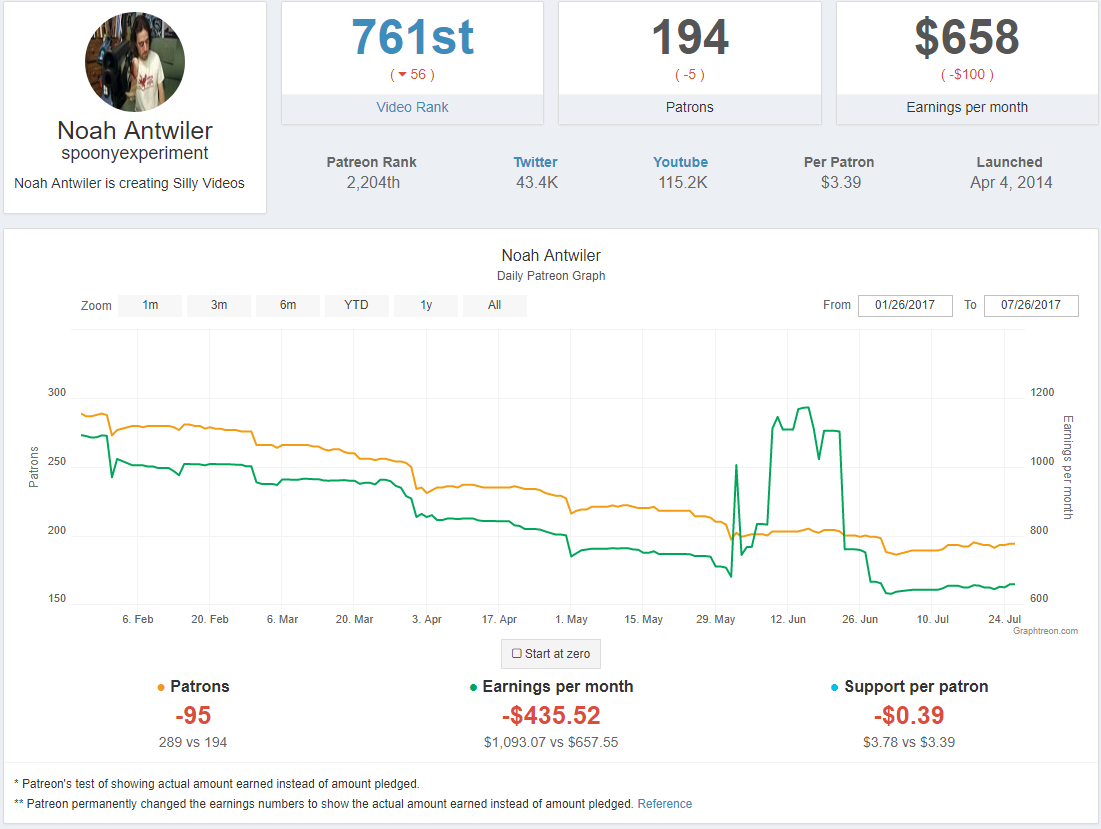Click the Patrons legend label under graph

coord(199,687)
